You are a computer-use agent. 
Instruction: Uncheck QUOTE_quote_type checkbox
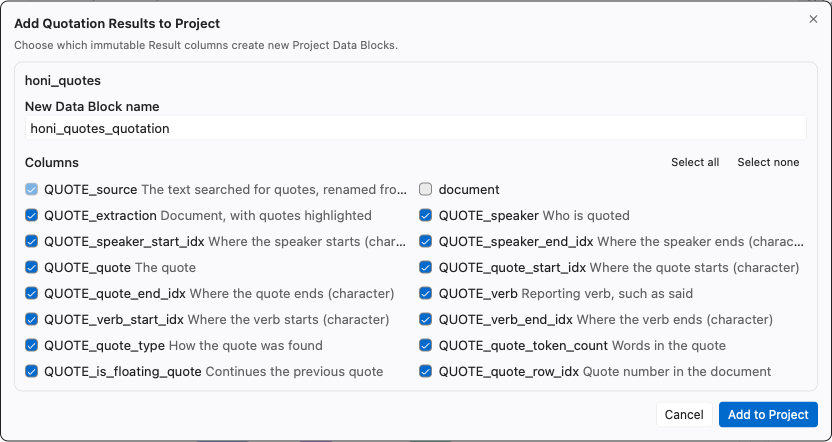(x=31, y=345)
